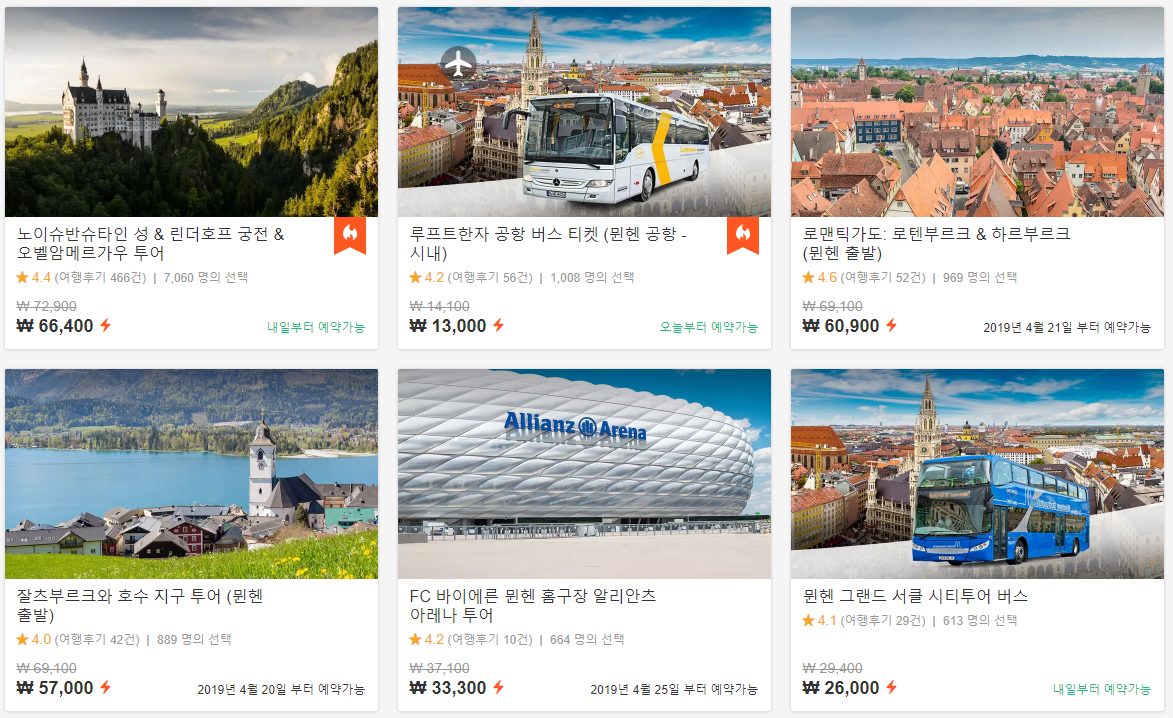Image resolution: width=1173 pixels, height=718 pixels.
Task: Click the 4.4 star rating on Neuschwanstein tour
Action: pos(34,277)
